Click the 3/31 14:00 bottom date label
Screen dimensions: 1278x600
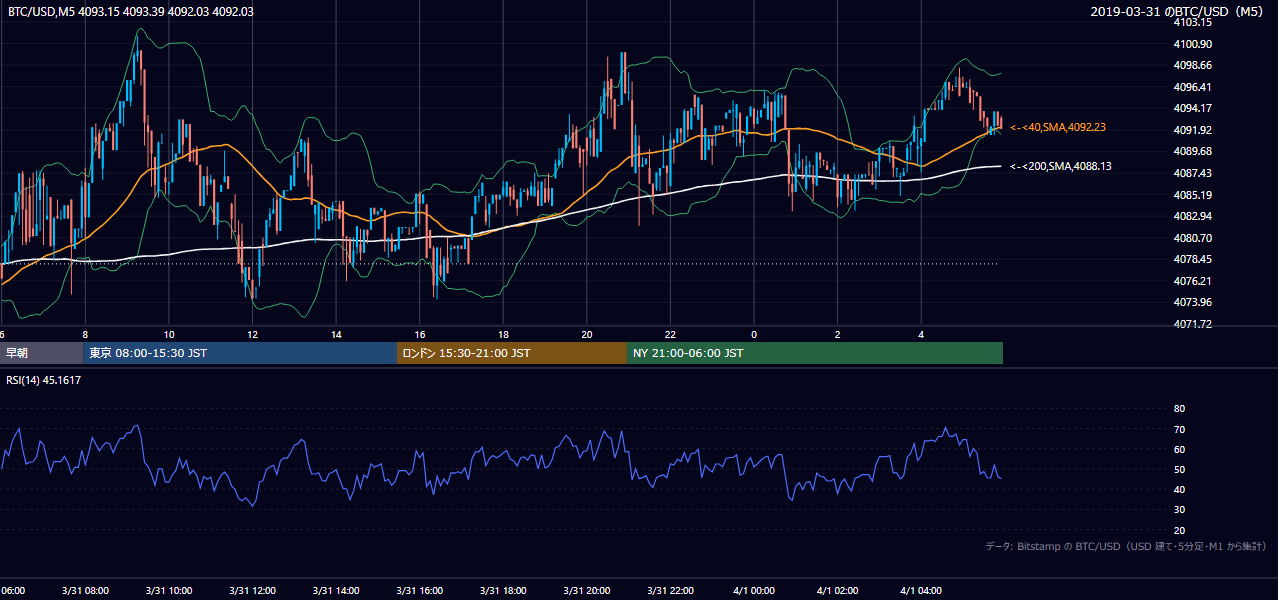pyautogui.click(x=336, y=591)
